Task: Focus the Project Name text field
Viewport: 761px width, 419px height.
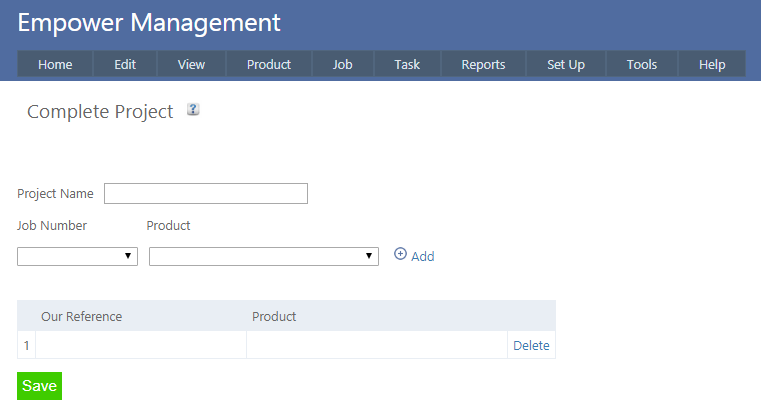Action: (206, 194)
